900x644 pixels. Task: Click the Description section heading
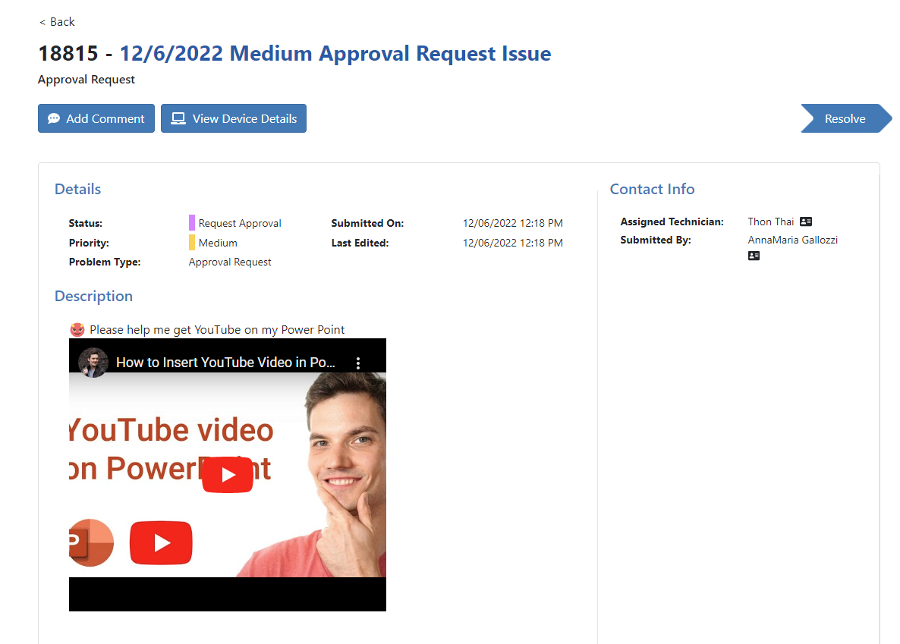[94, 296]
